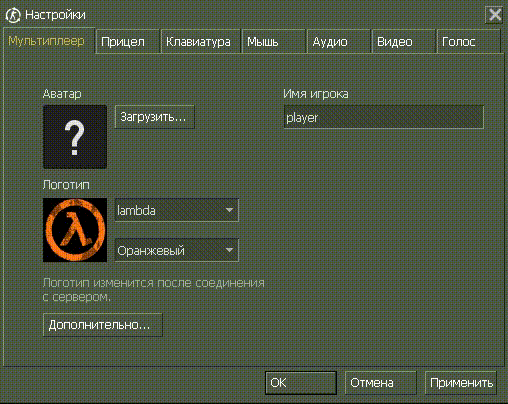This screenshot has width=508, height=404.
Task: Confirm settings with the OK button
Action: (301, 383)
